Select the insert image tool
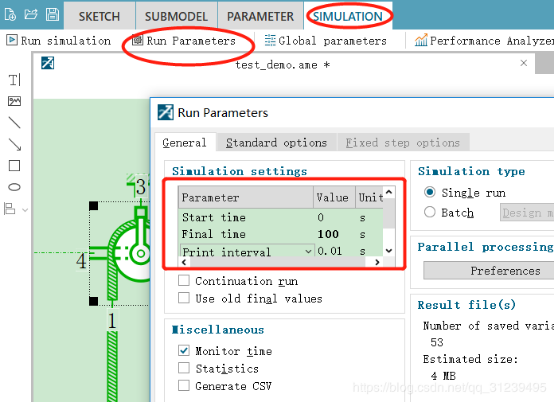Viewport: 554px width, 402px height. point(14,101)
